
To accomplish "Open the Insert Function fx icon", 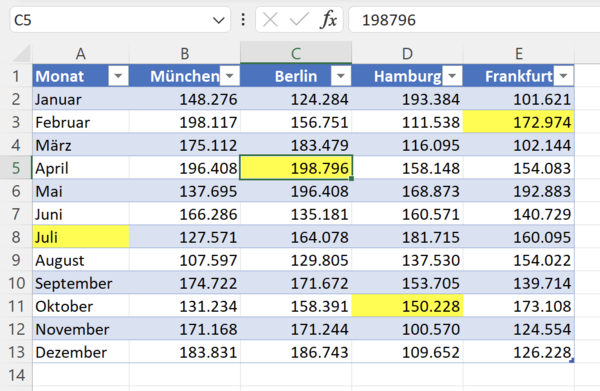I will click(328, 20).
